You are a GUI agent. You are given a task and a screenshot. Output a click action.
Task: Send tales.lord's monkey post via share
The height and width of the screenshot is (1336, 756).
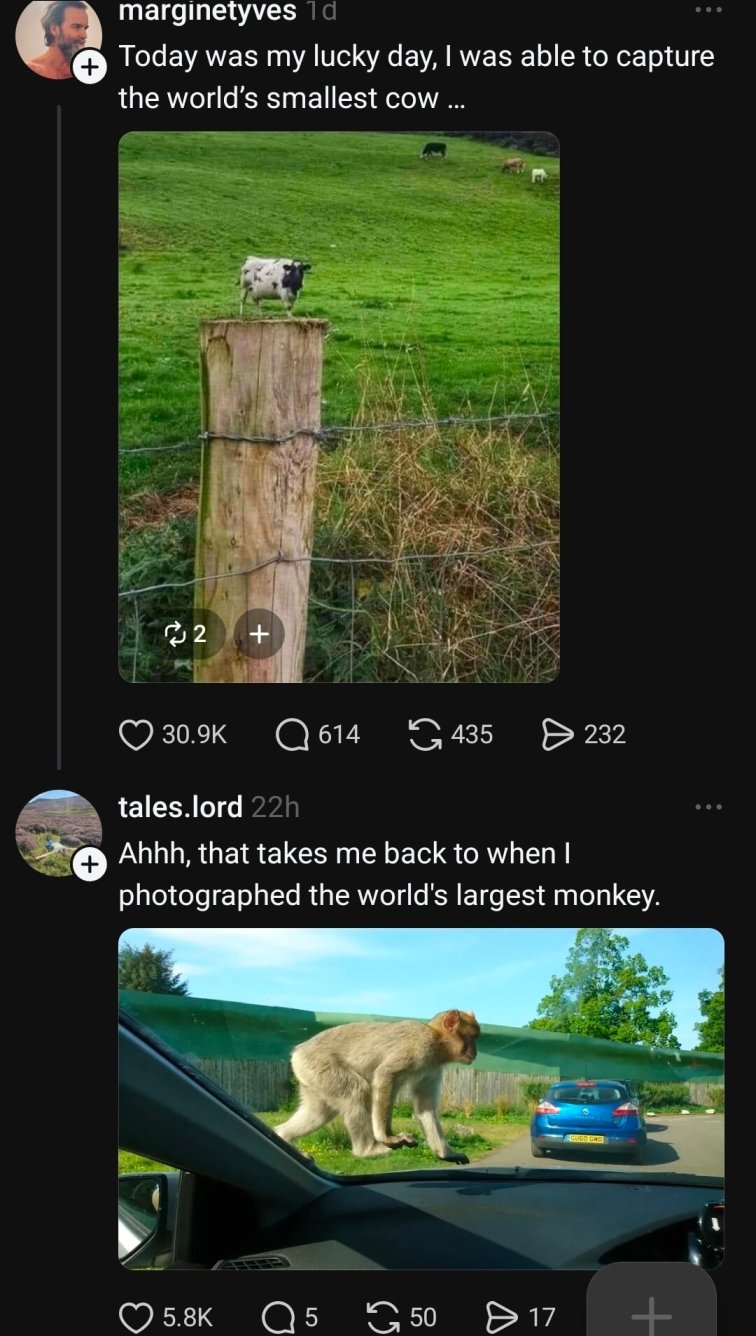pos(499,1317)
